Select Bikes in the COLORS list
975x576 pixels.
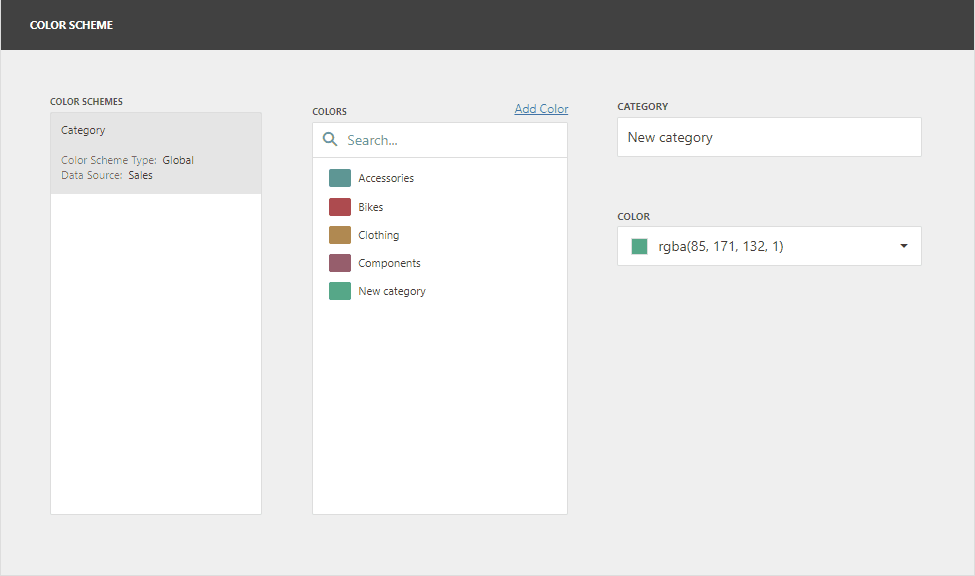pos(370,206)
